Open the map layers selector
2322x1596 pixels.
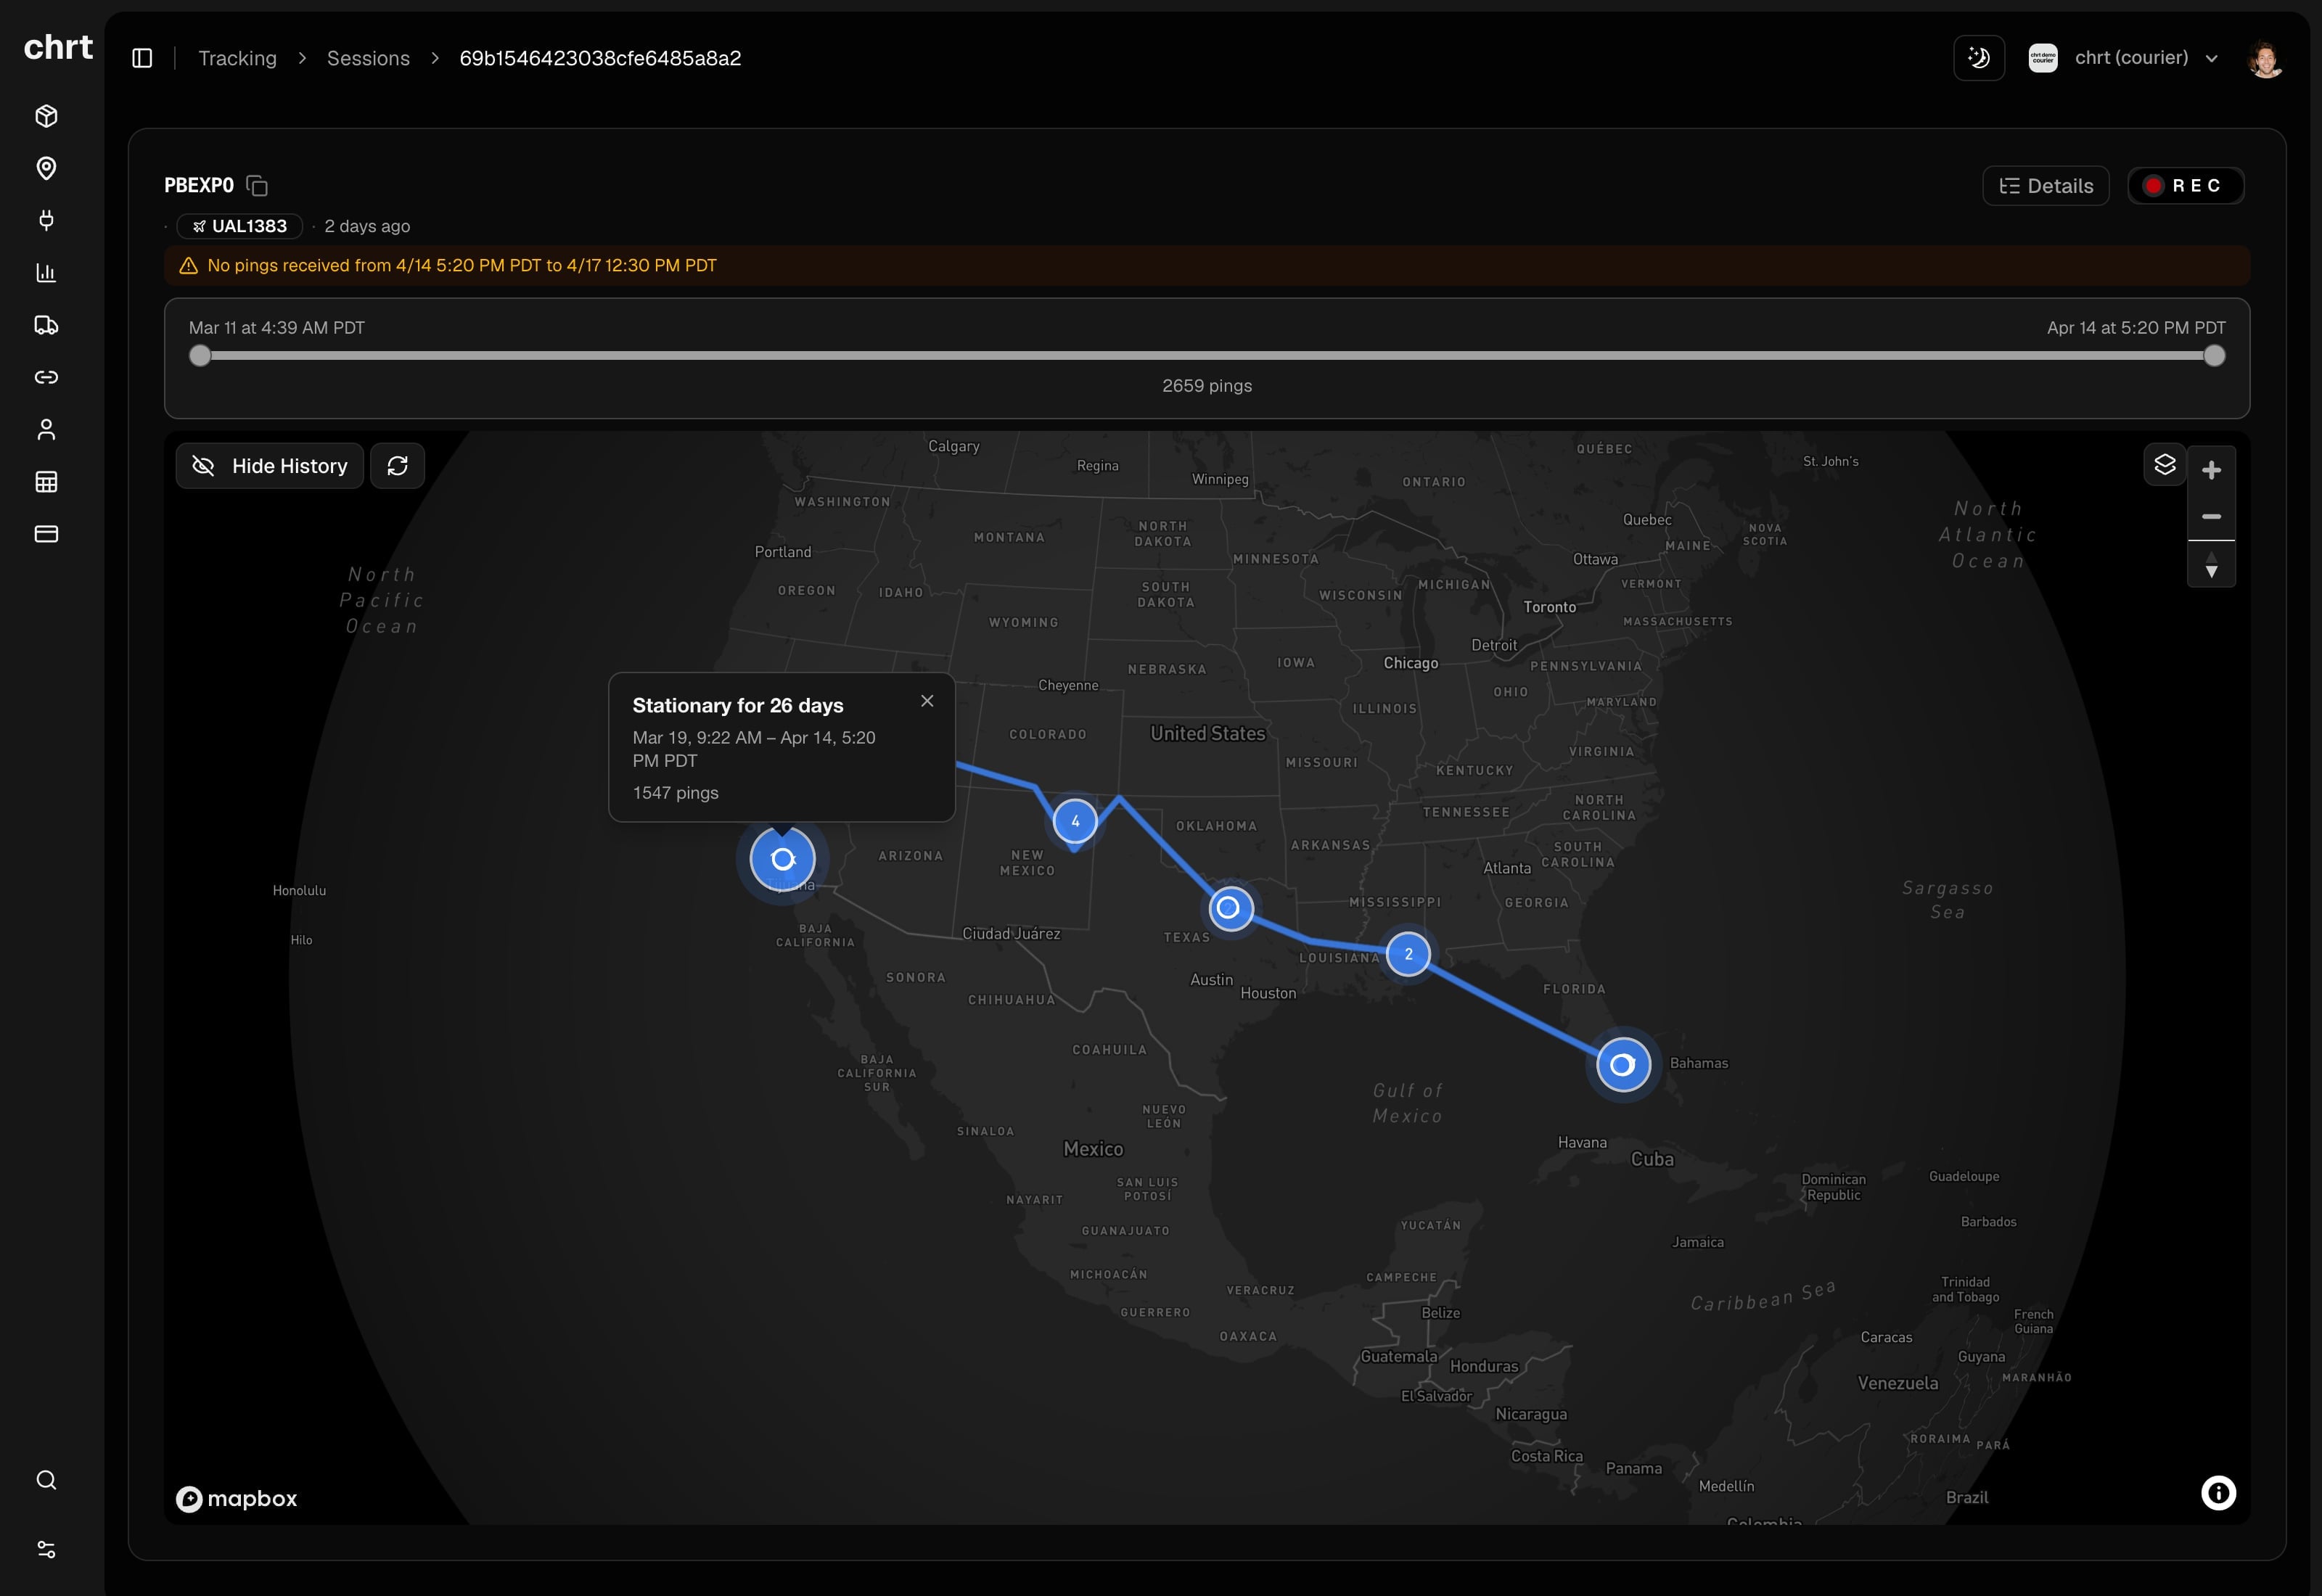pos(2165,465)
